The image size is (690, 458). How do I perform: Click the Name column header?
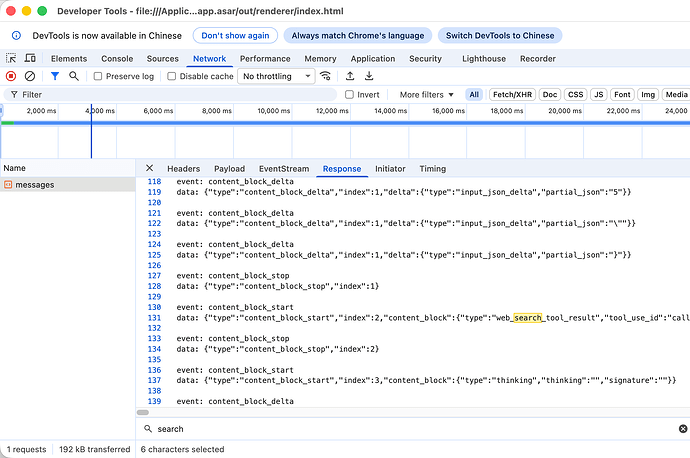coord(68,168)
